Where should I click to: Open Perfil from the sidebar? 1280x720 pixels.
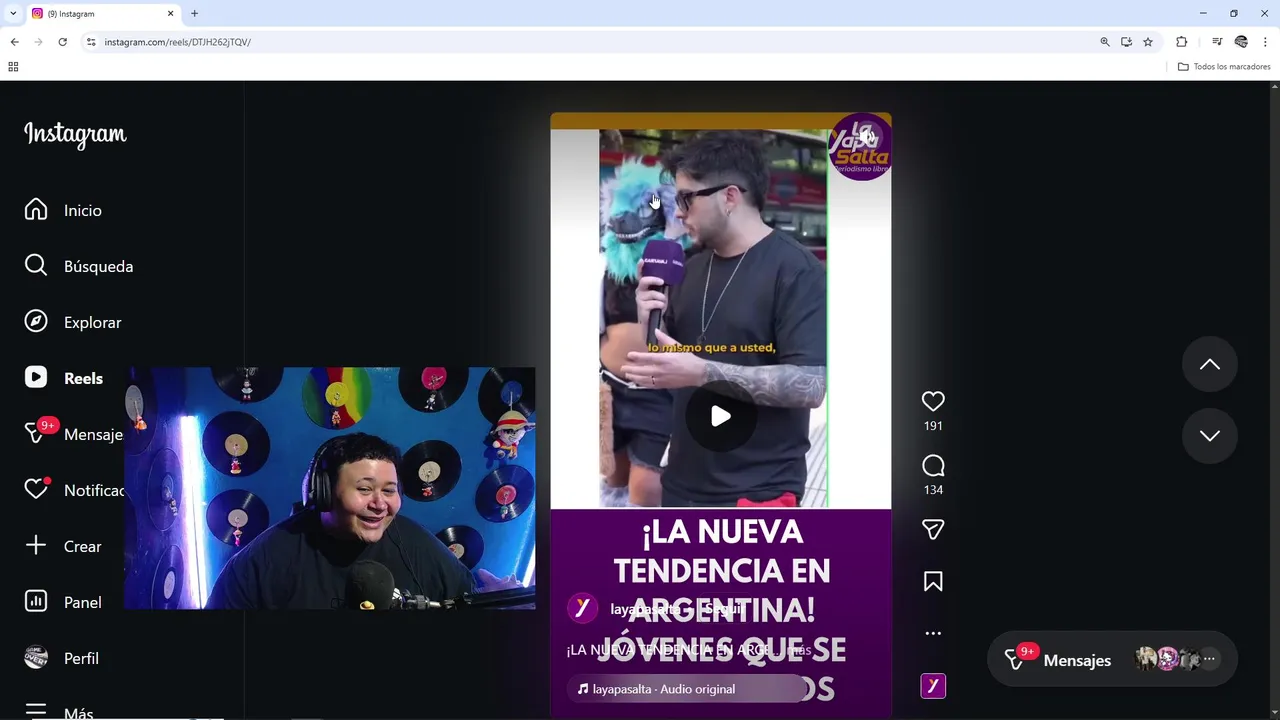[61, 658]
